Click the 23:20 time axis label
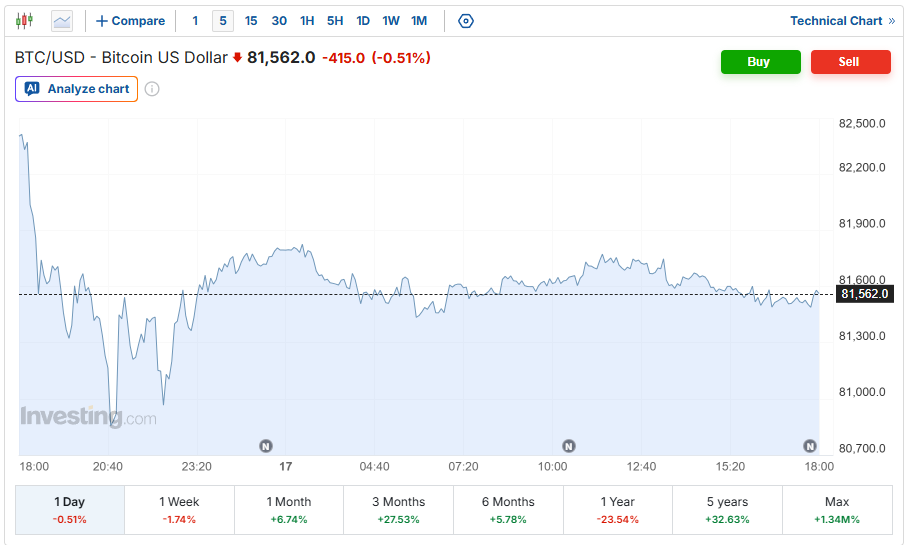This screenshot has width=910, height=545. (197, 467)
